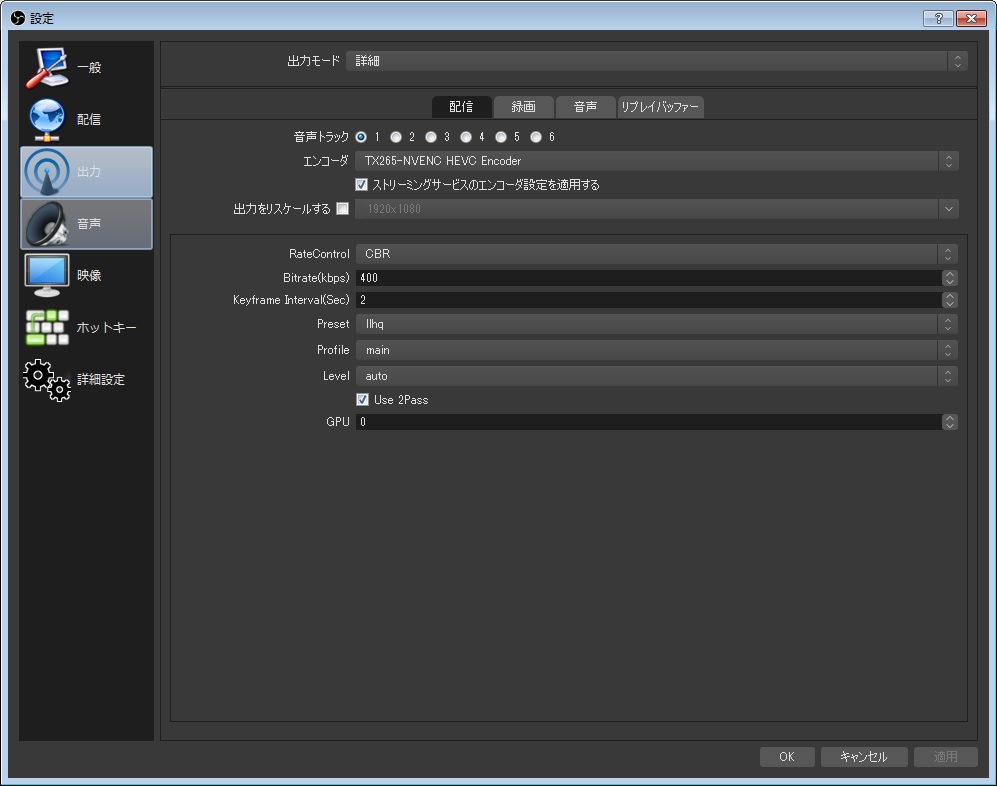Open the Preset llhq dropdown
The width and height of the screenshot is (997, 786).
[657, 324]
